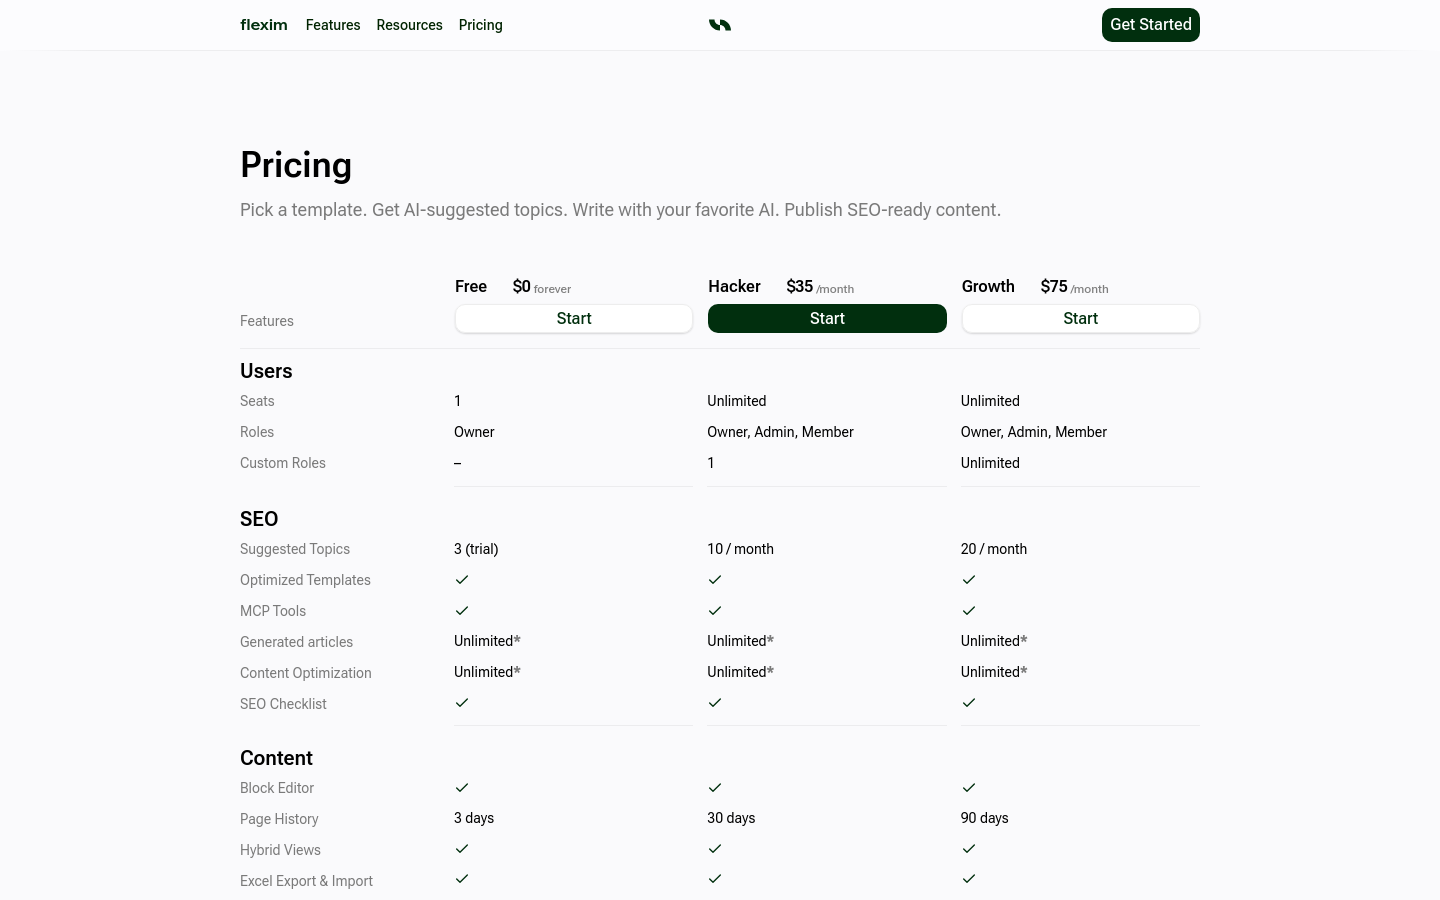Screen dimensions: 1440x900
Task: Click the Custom Roles row label
Action: click(283, 463)
